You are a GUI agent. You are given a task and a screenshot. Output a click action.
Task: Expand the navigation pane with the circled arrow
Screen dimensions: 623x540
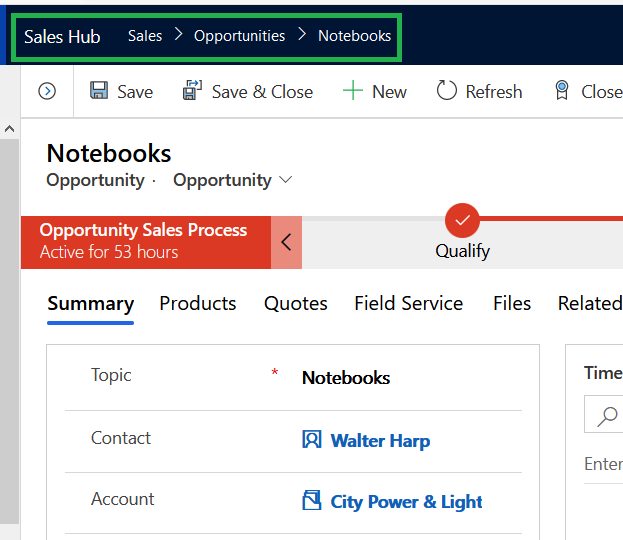pyautogui.click(x=47, y=91)
